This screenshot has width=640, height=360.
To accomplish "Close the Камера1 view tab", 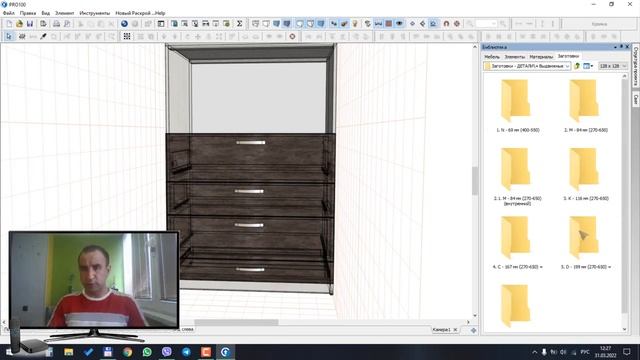I will (x=456, y=329).
